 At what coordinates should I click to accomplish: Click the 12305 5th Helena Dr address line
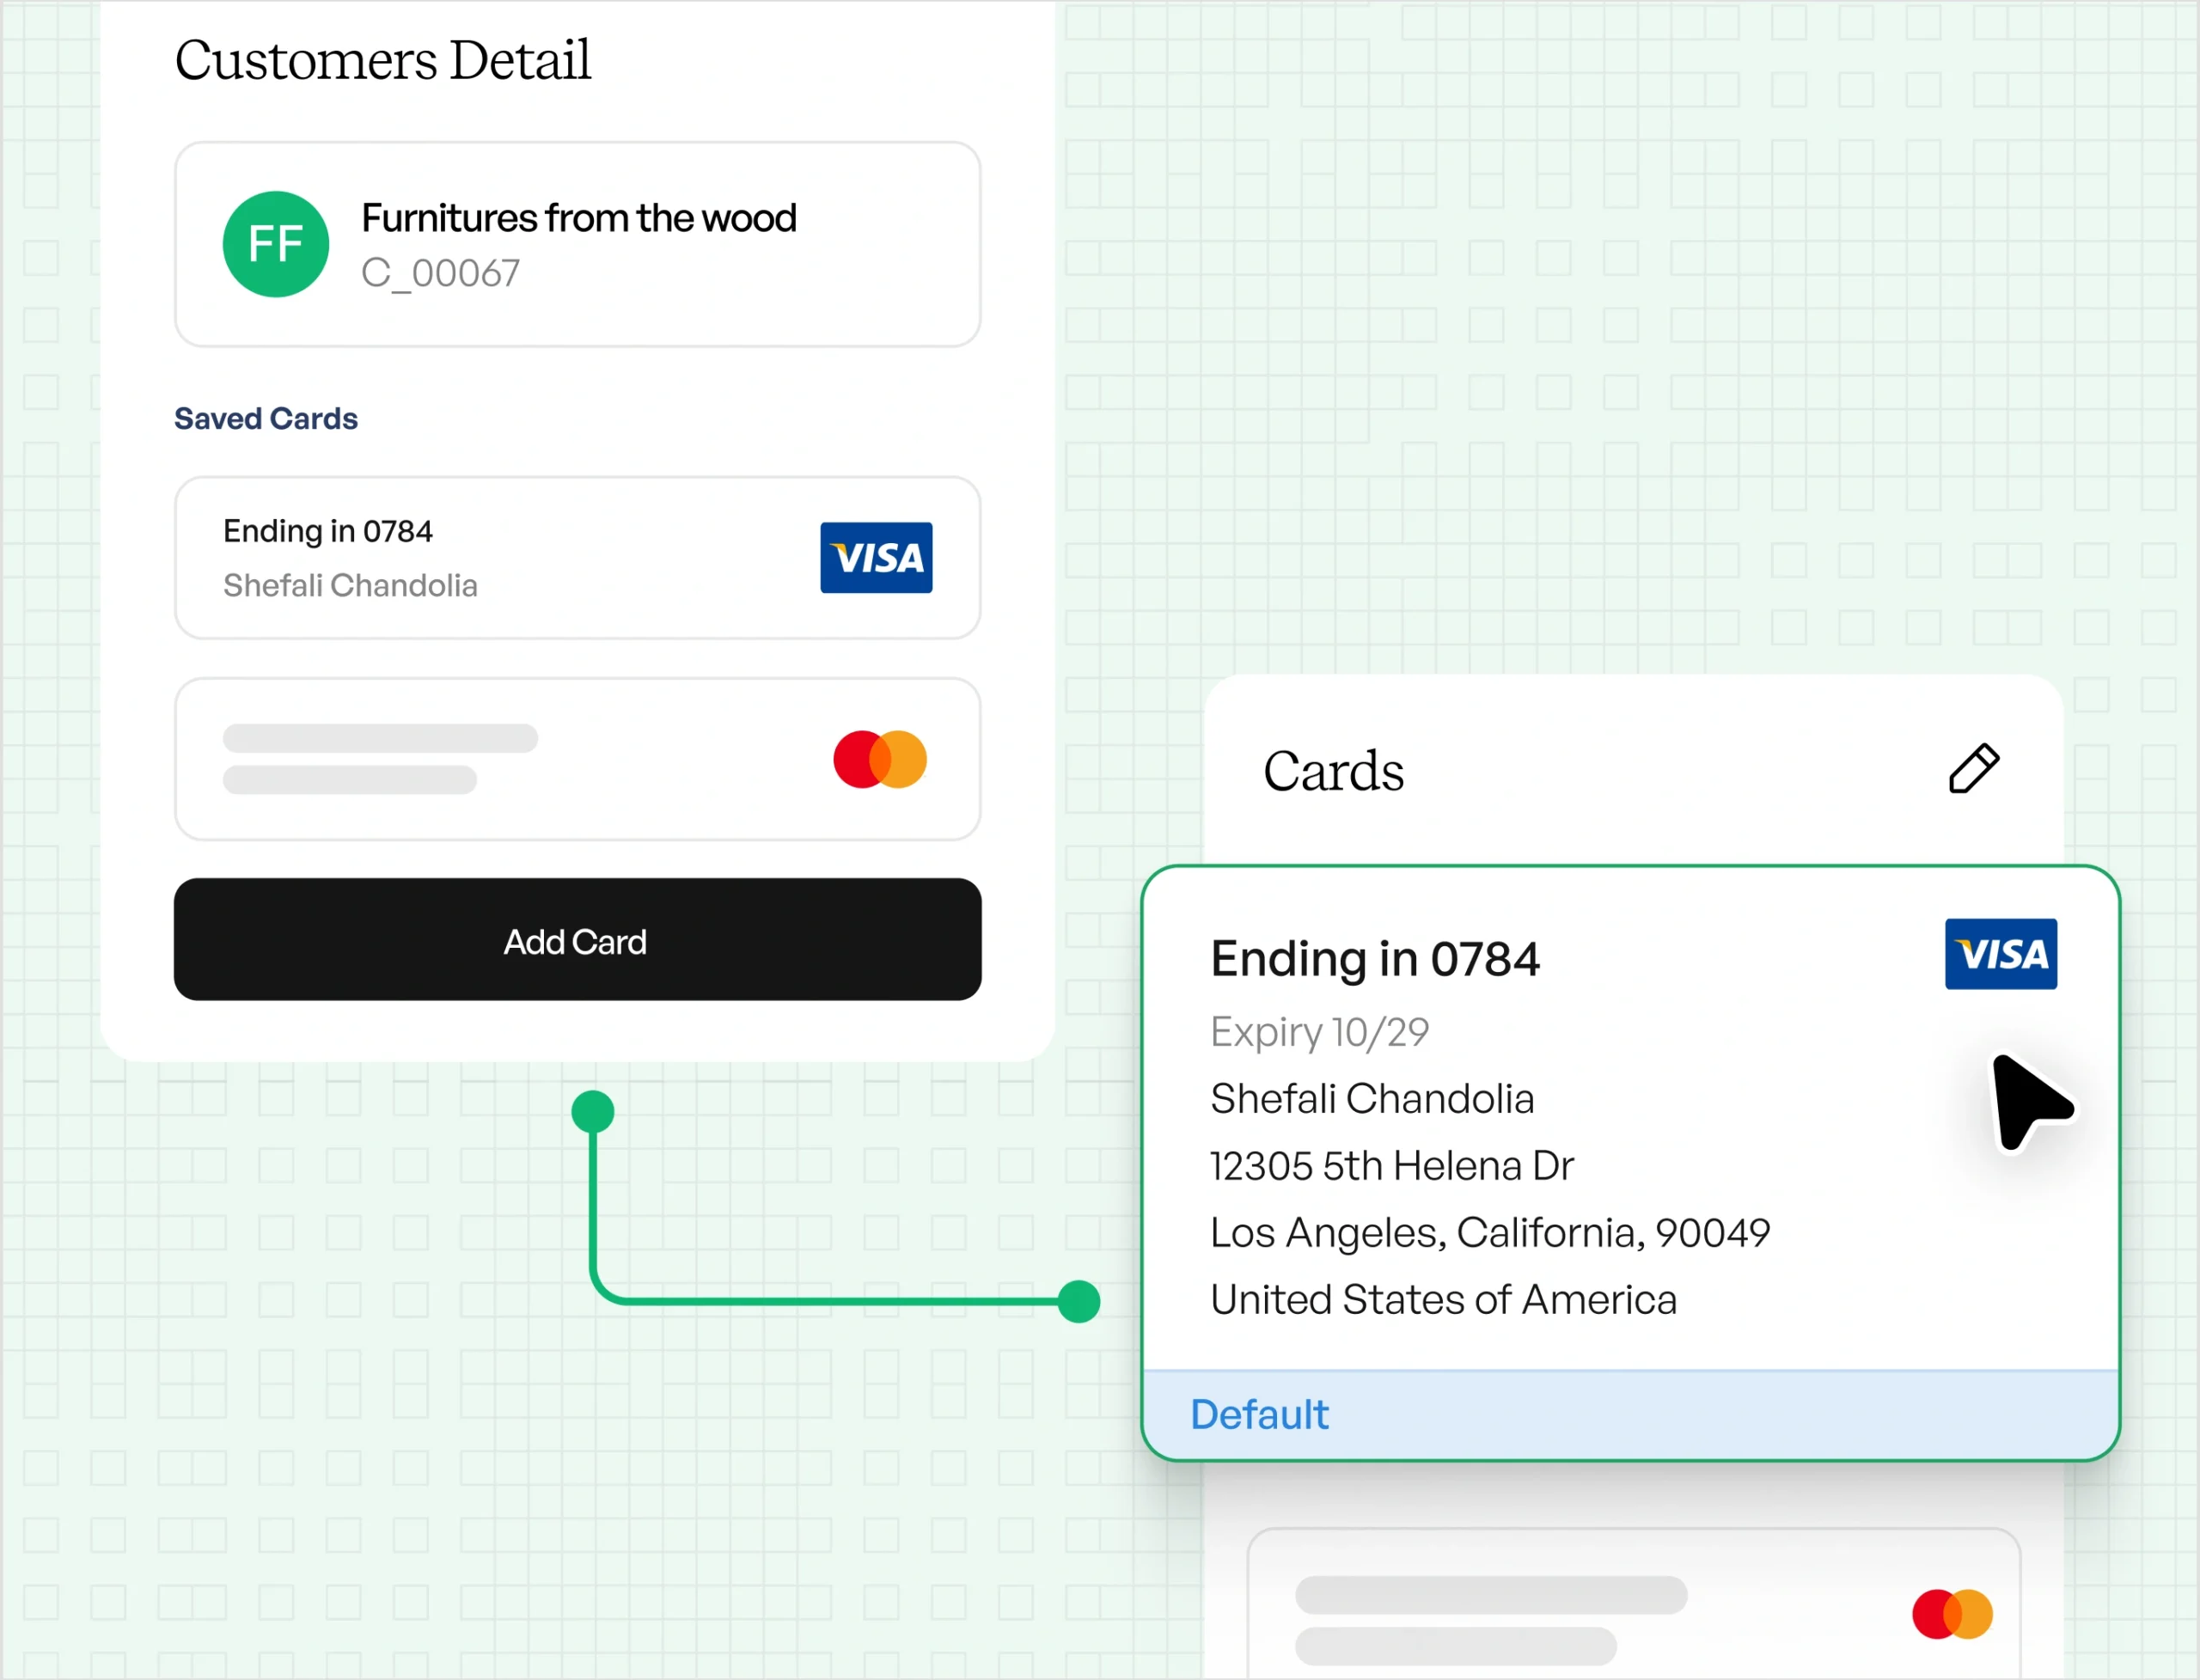click(x=1391, y=1166)
